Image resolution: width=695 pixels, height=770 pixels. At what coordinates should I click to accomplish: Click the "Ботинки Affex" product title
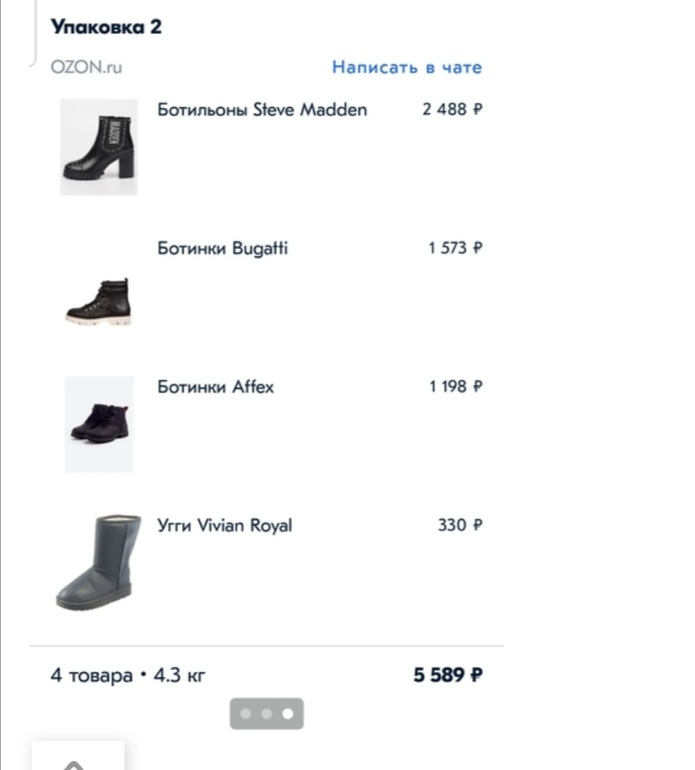[x=215, y=387]
